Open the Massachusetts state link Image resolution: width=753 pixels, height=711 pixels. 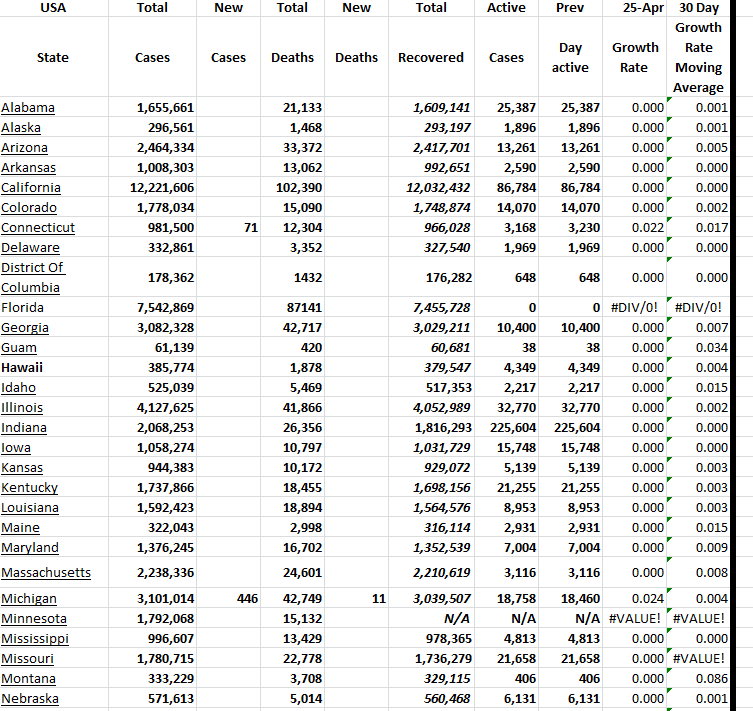tap(46, 573)
